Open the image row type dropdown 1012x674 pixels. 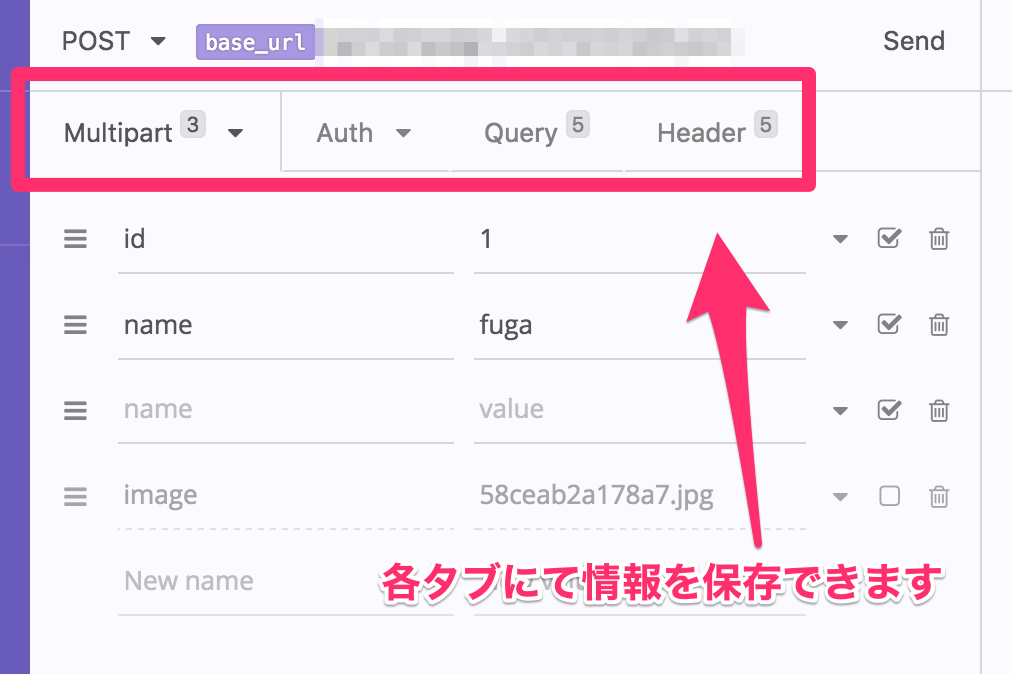tap(840, 496)
